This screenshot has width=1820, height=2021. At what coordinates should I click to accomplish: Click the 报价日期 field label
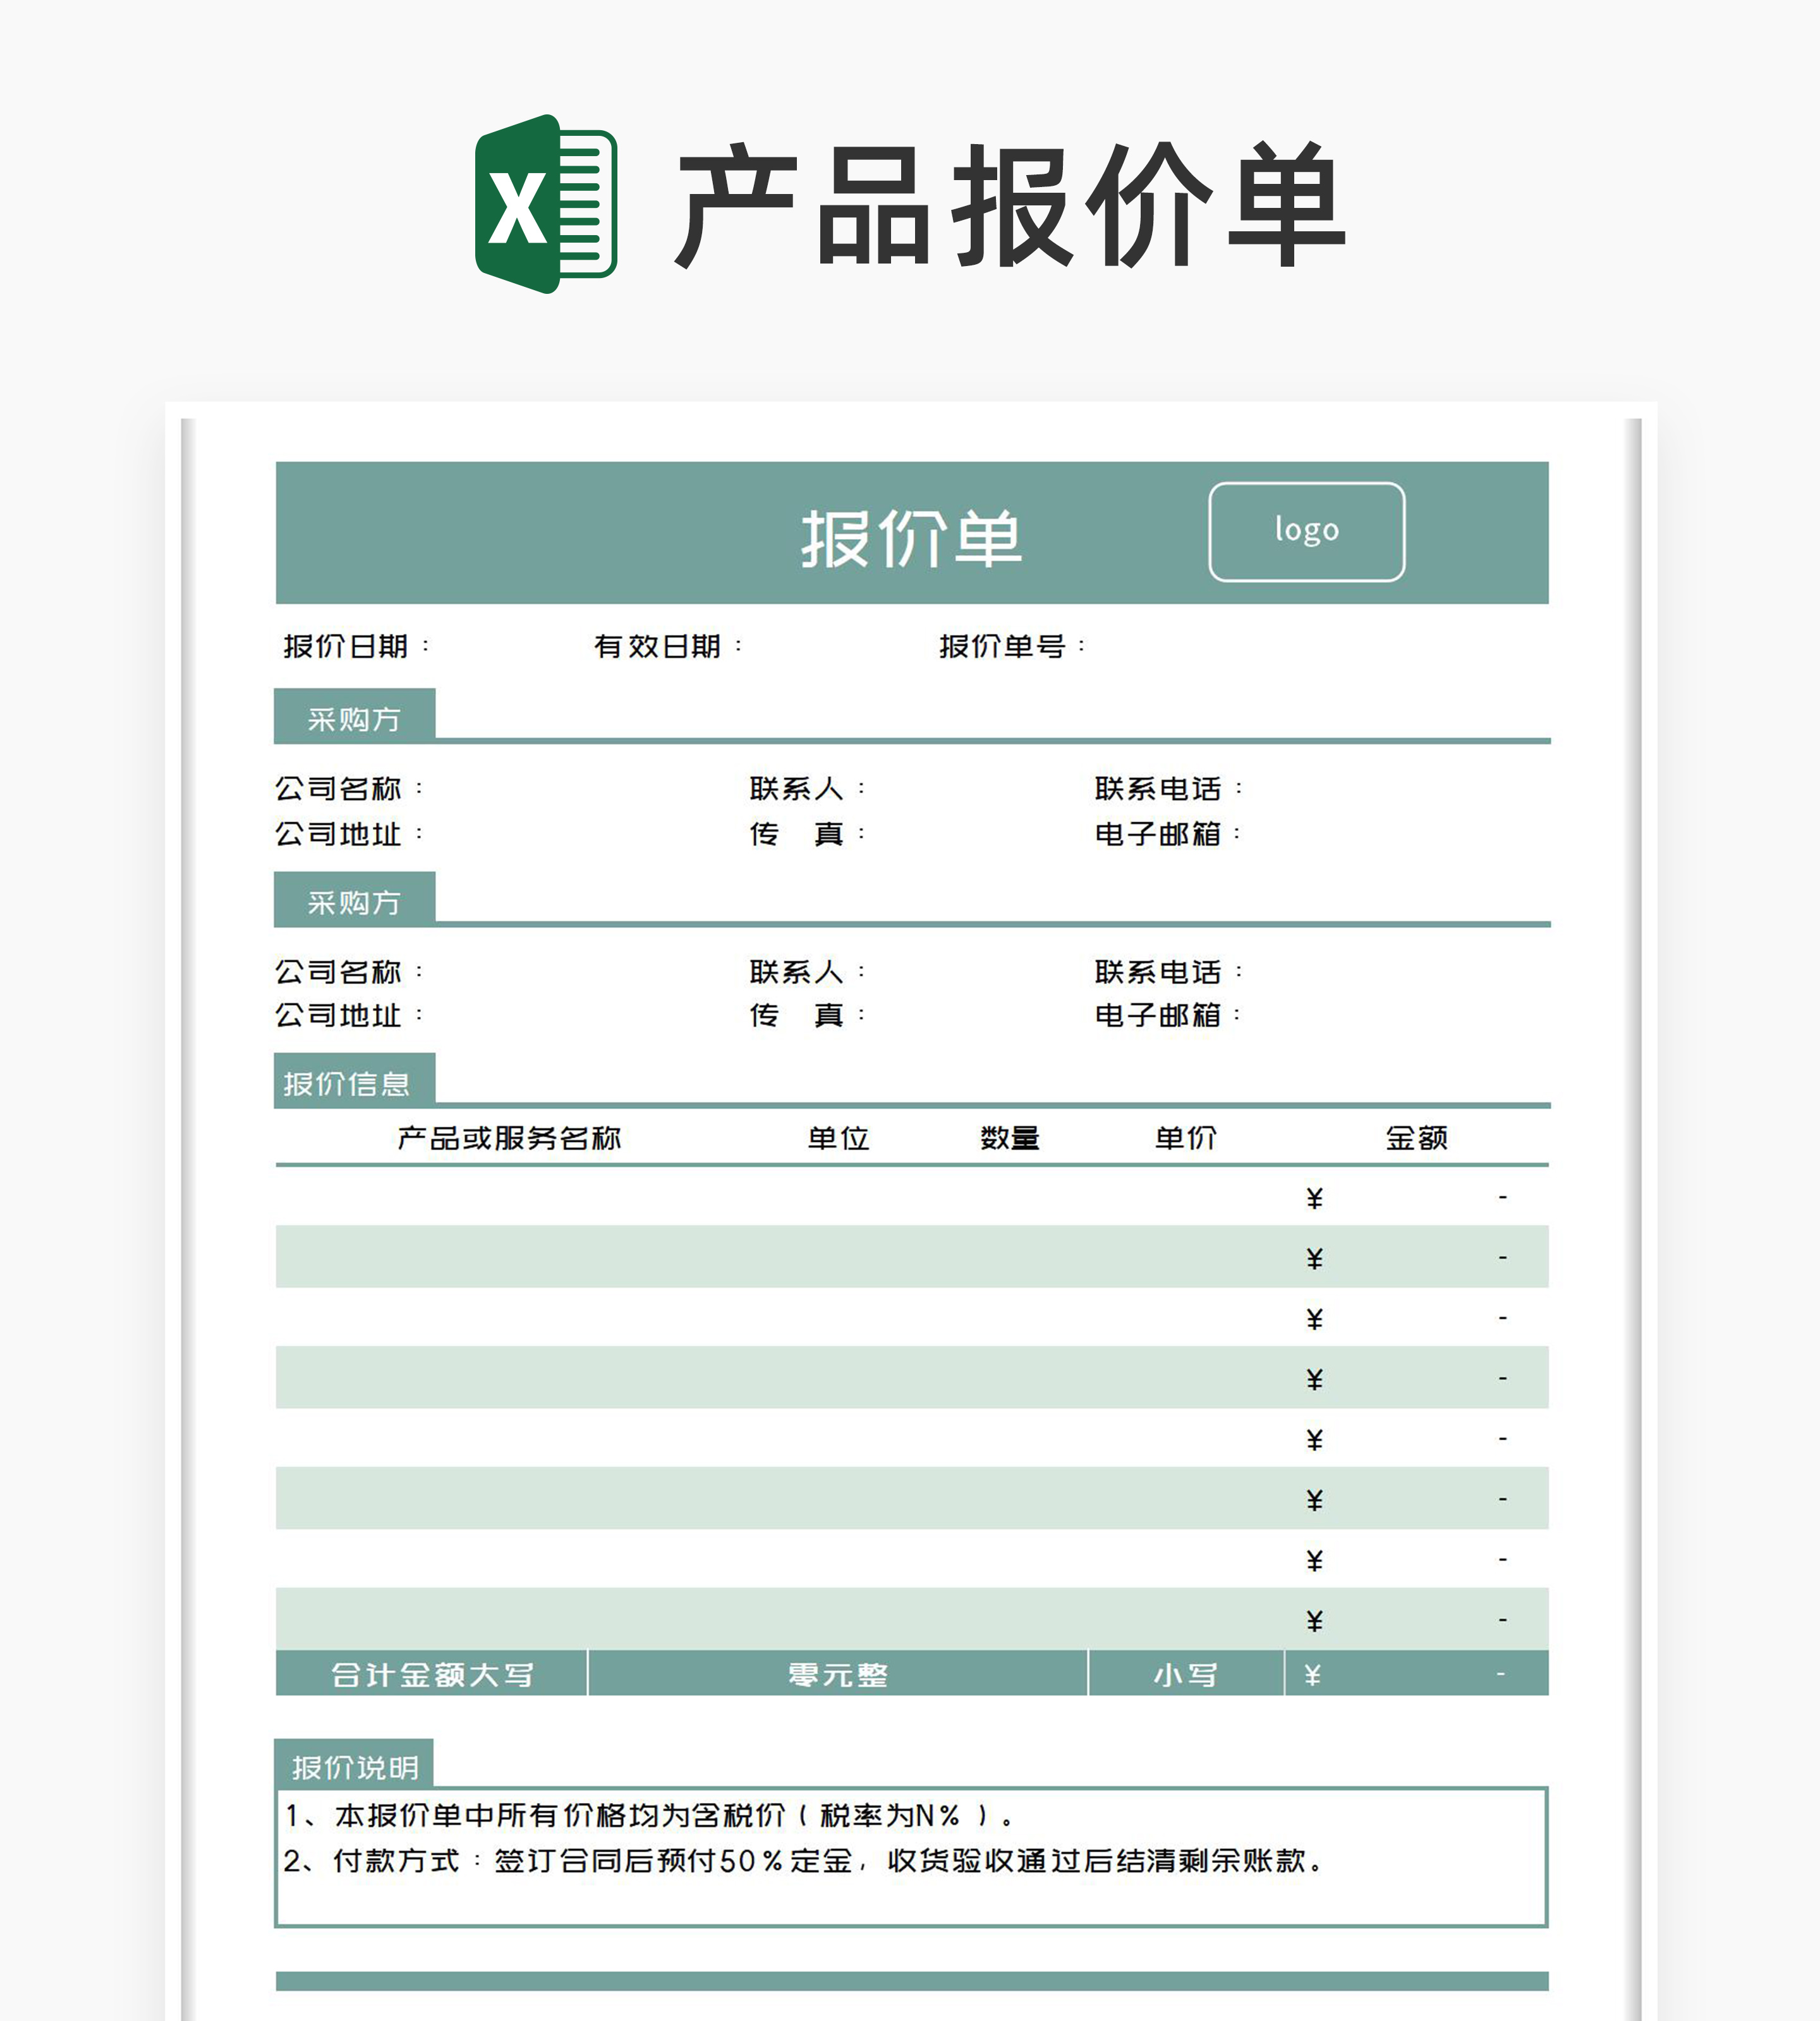(x=346, y=646)
